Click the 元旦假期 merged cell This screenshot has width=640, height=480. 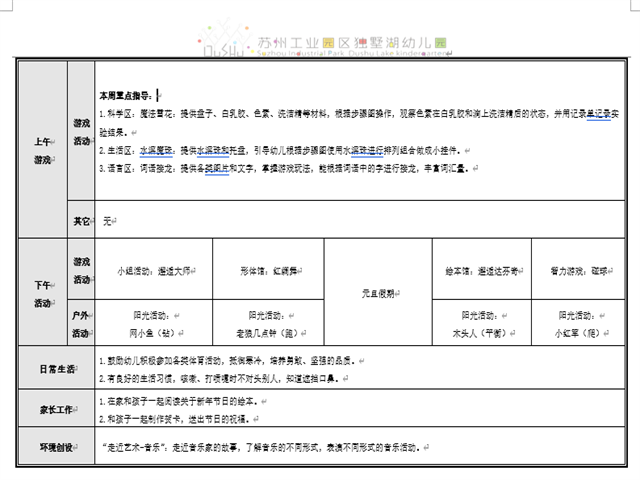point(378,292)
